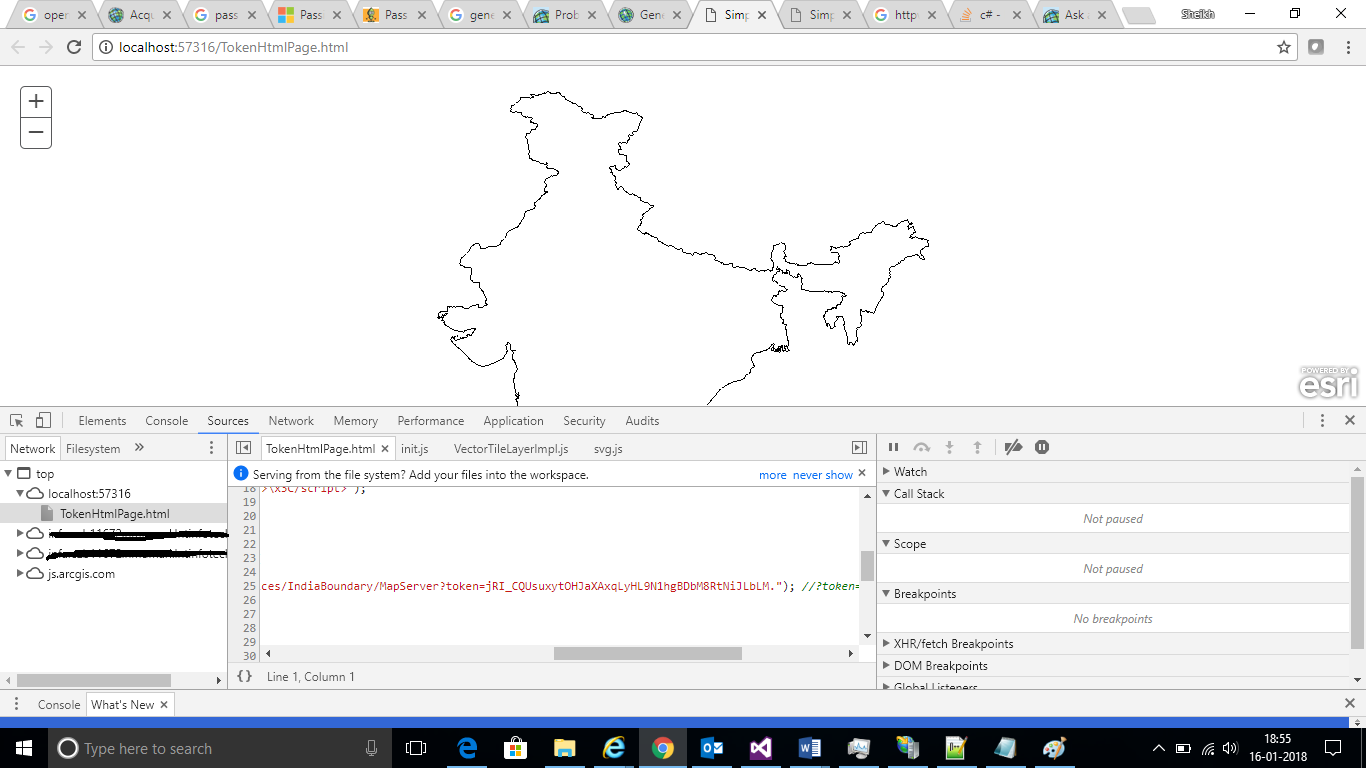Close the What's New drawer tab
Screen dimensions: 1366x768
click(164, 704)
